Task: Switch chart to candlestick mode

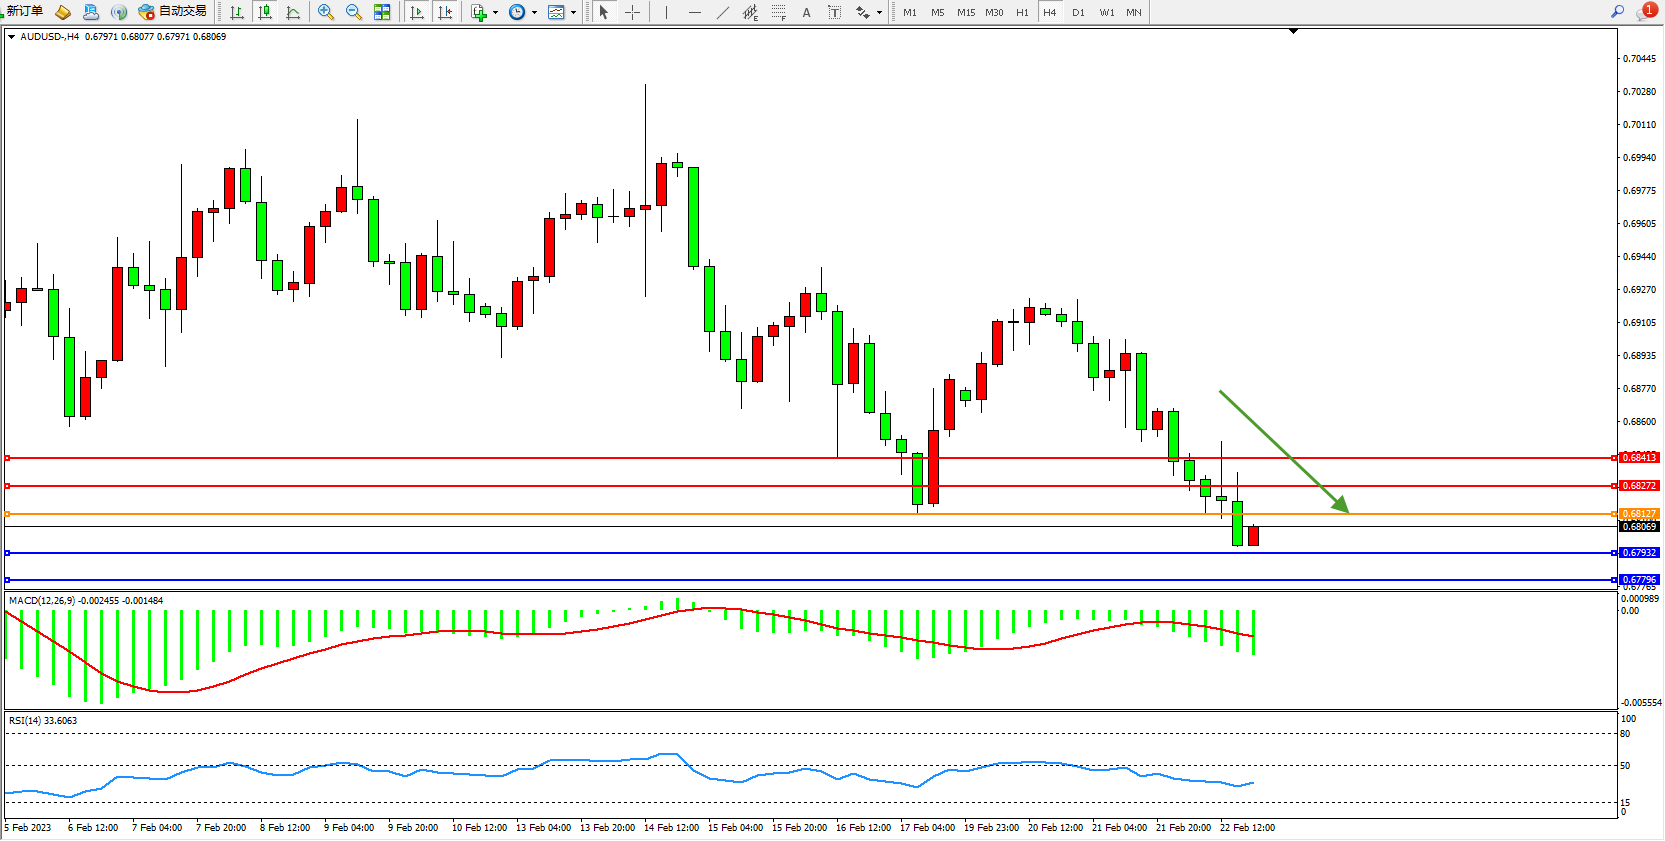Action: pyautogui.click(x=265, y=12)
